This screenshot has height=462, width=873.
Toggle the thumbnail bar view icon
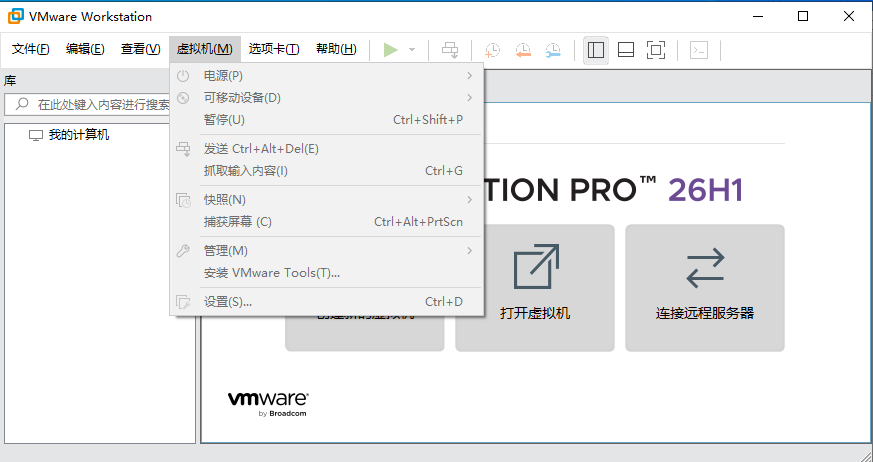coord(626,50)
